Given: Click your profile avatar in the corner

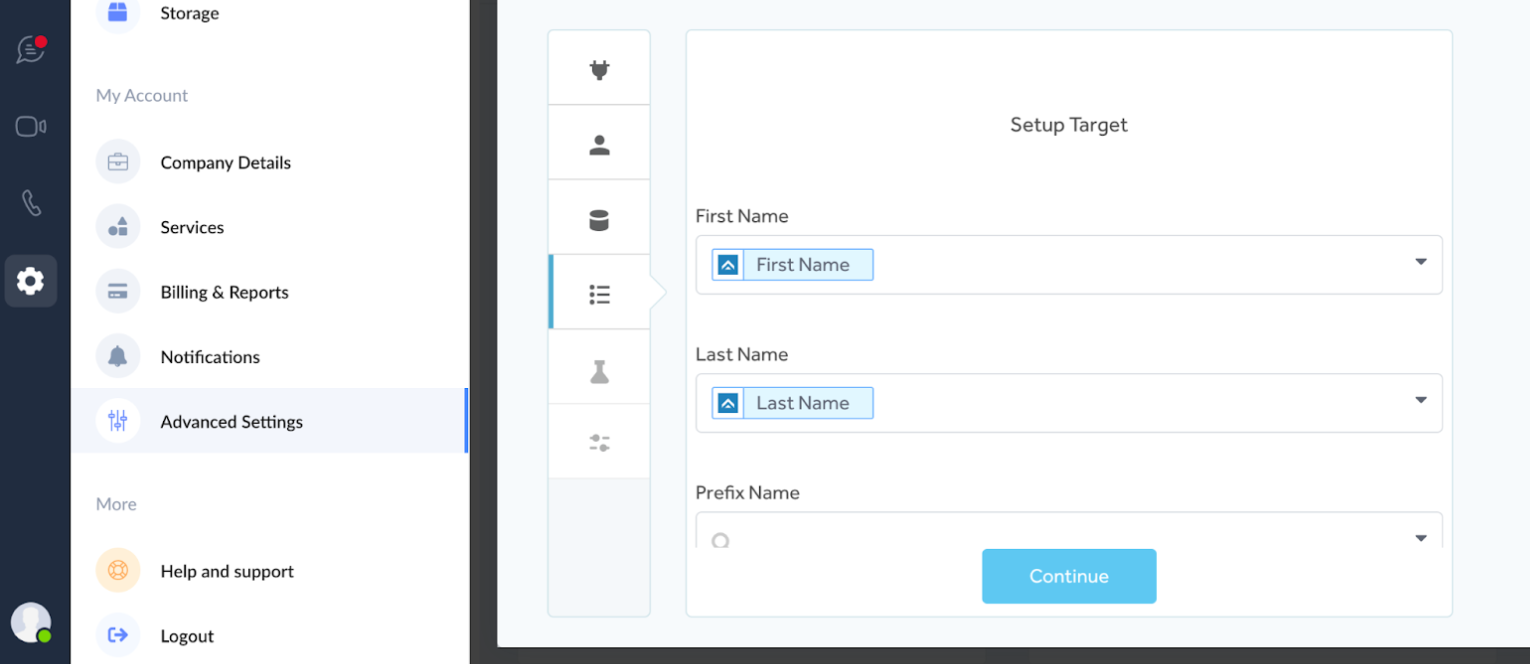Looking at the screenshot, I should 31,622.
